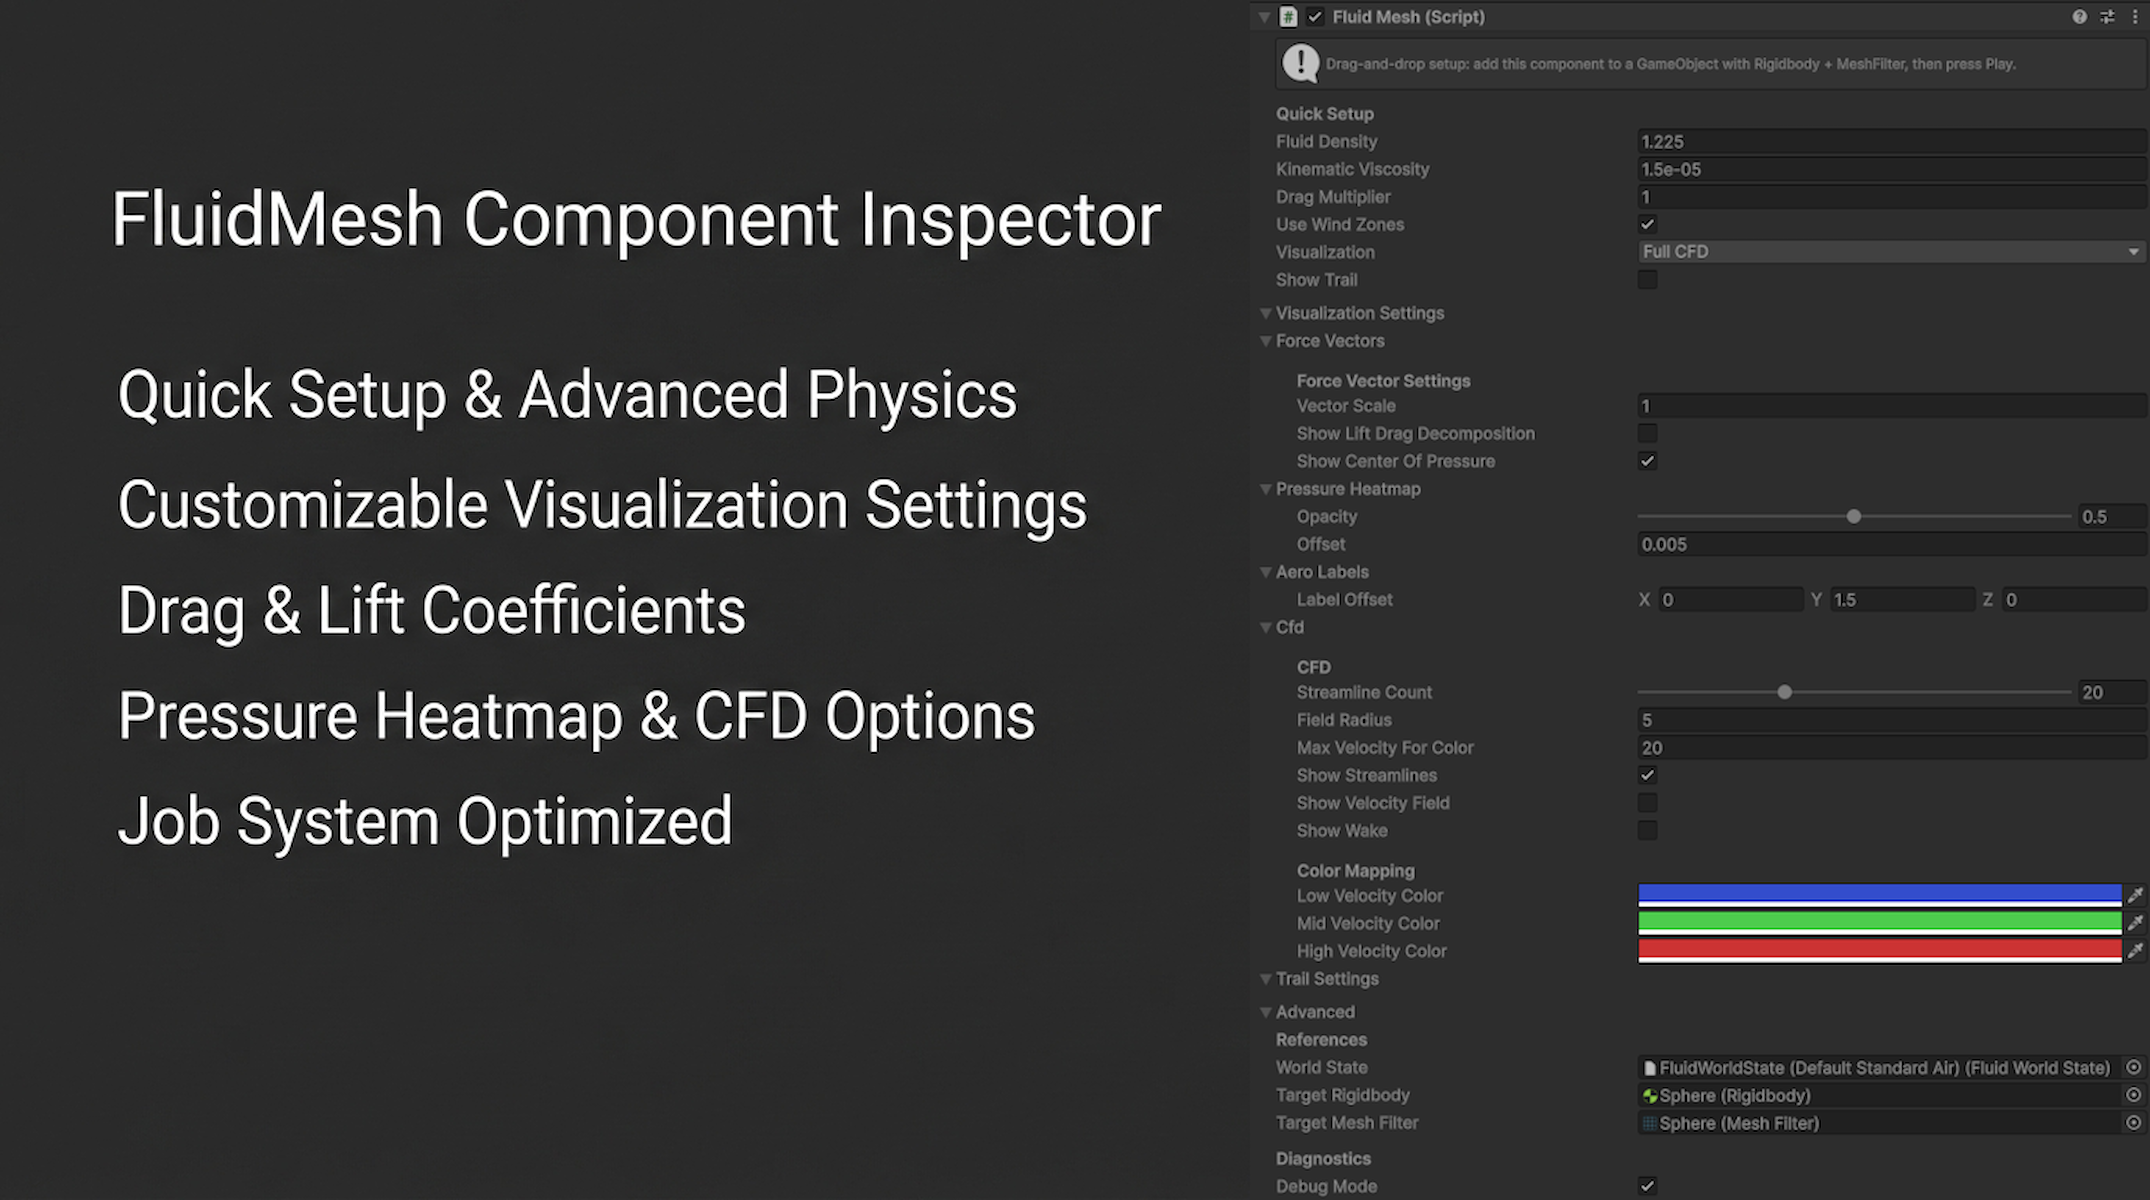
Task: Collapse the Pressure Heatmap foldout
Action: tap(1266, 489)
